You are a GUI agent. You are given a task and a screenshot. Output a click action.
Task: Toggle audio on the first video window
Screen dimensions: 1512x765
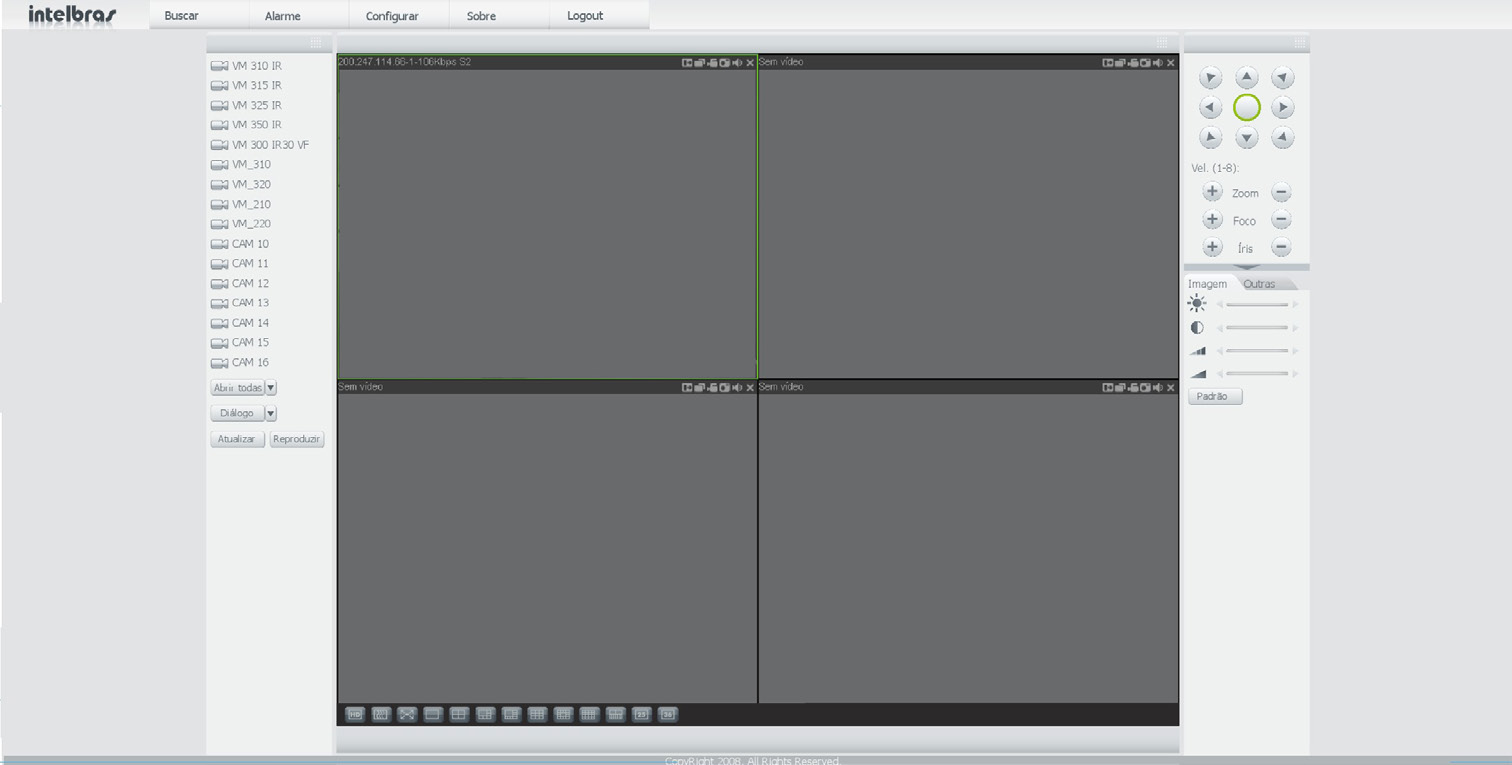point(737,63)
